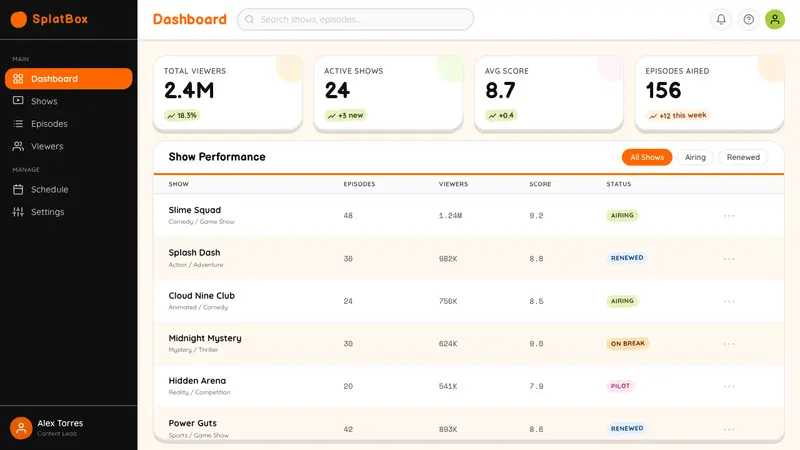Viewport: 800px width, 450px height.
Task: Click the Avg Score 8.7 card
Action: click(548, 93)
